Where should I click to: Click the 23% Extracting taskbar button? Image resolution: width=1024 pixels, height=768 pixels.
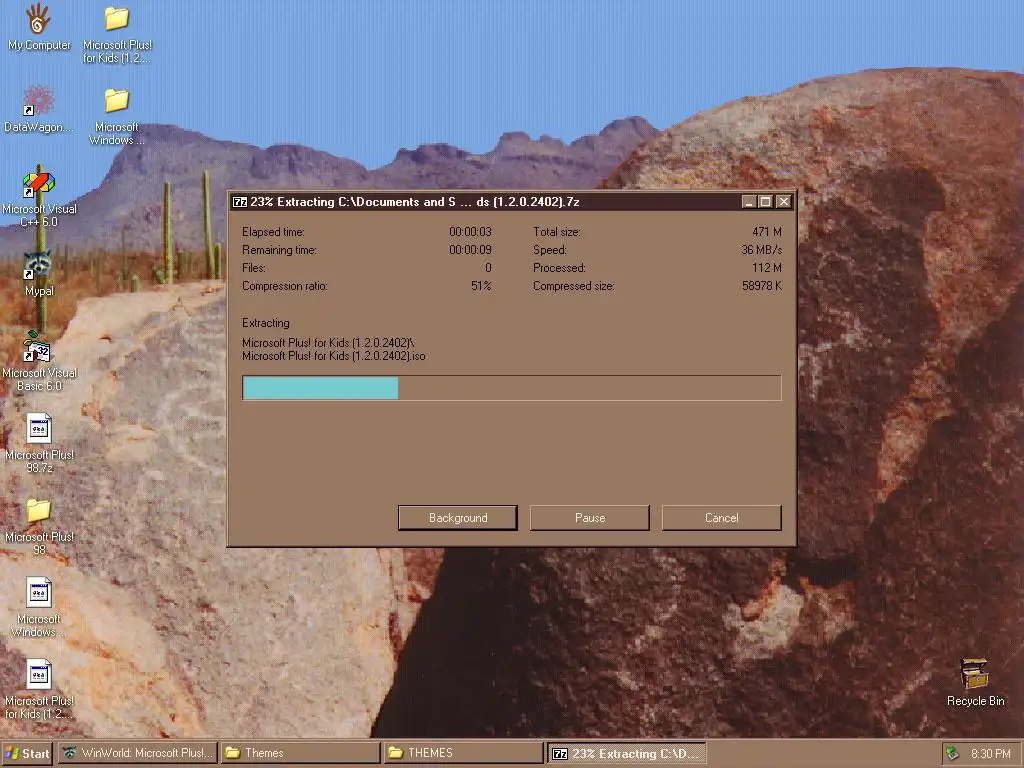pos(626,754)
